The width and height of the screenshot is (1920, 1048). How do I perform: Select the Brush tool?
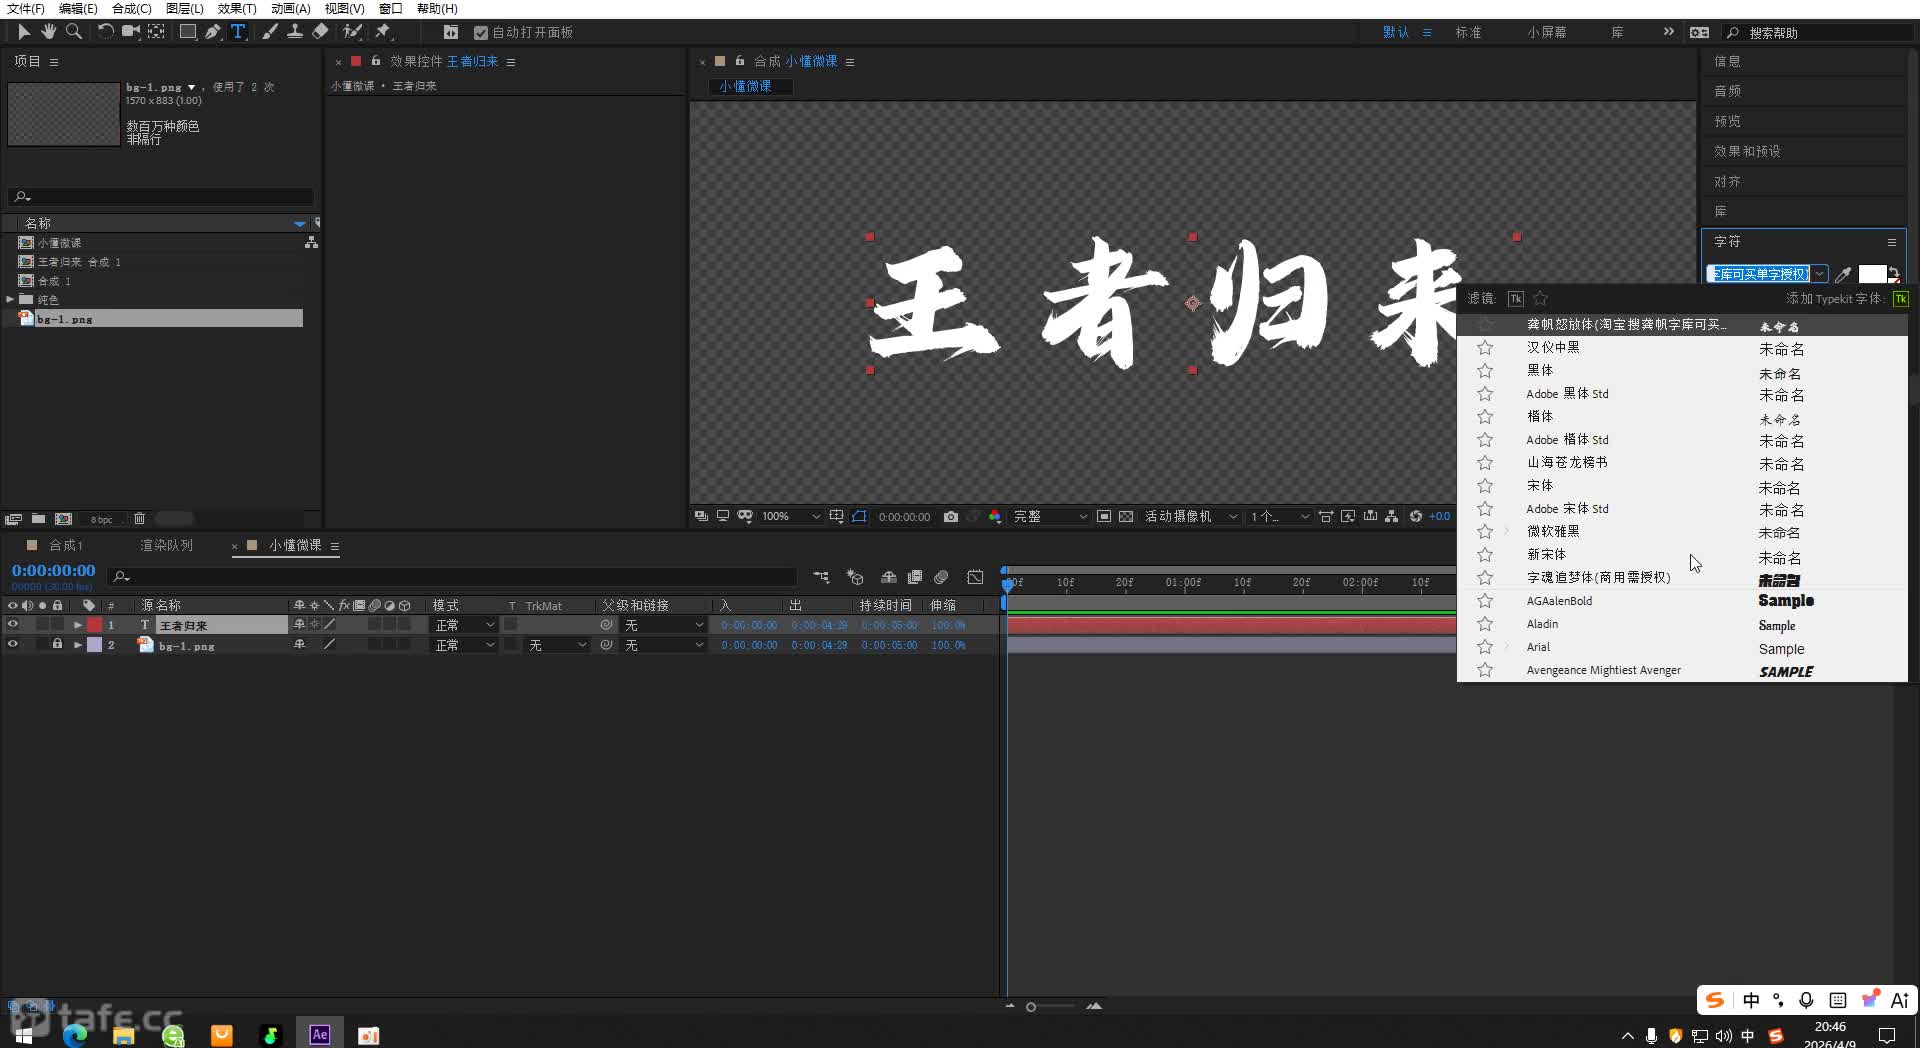pos(270,32)
